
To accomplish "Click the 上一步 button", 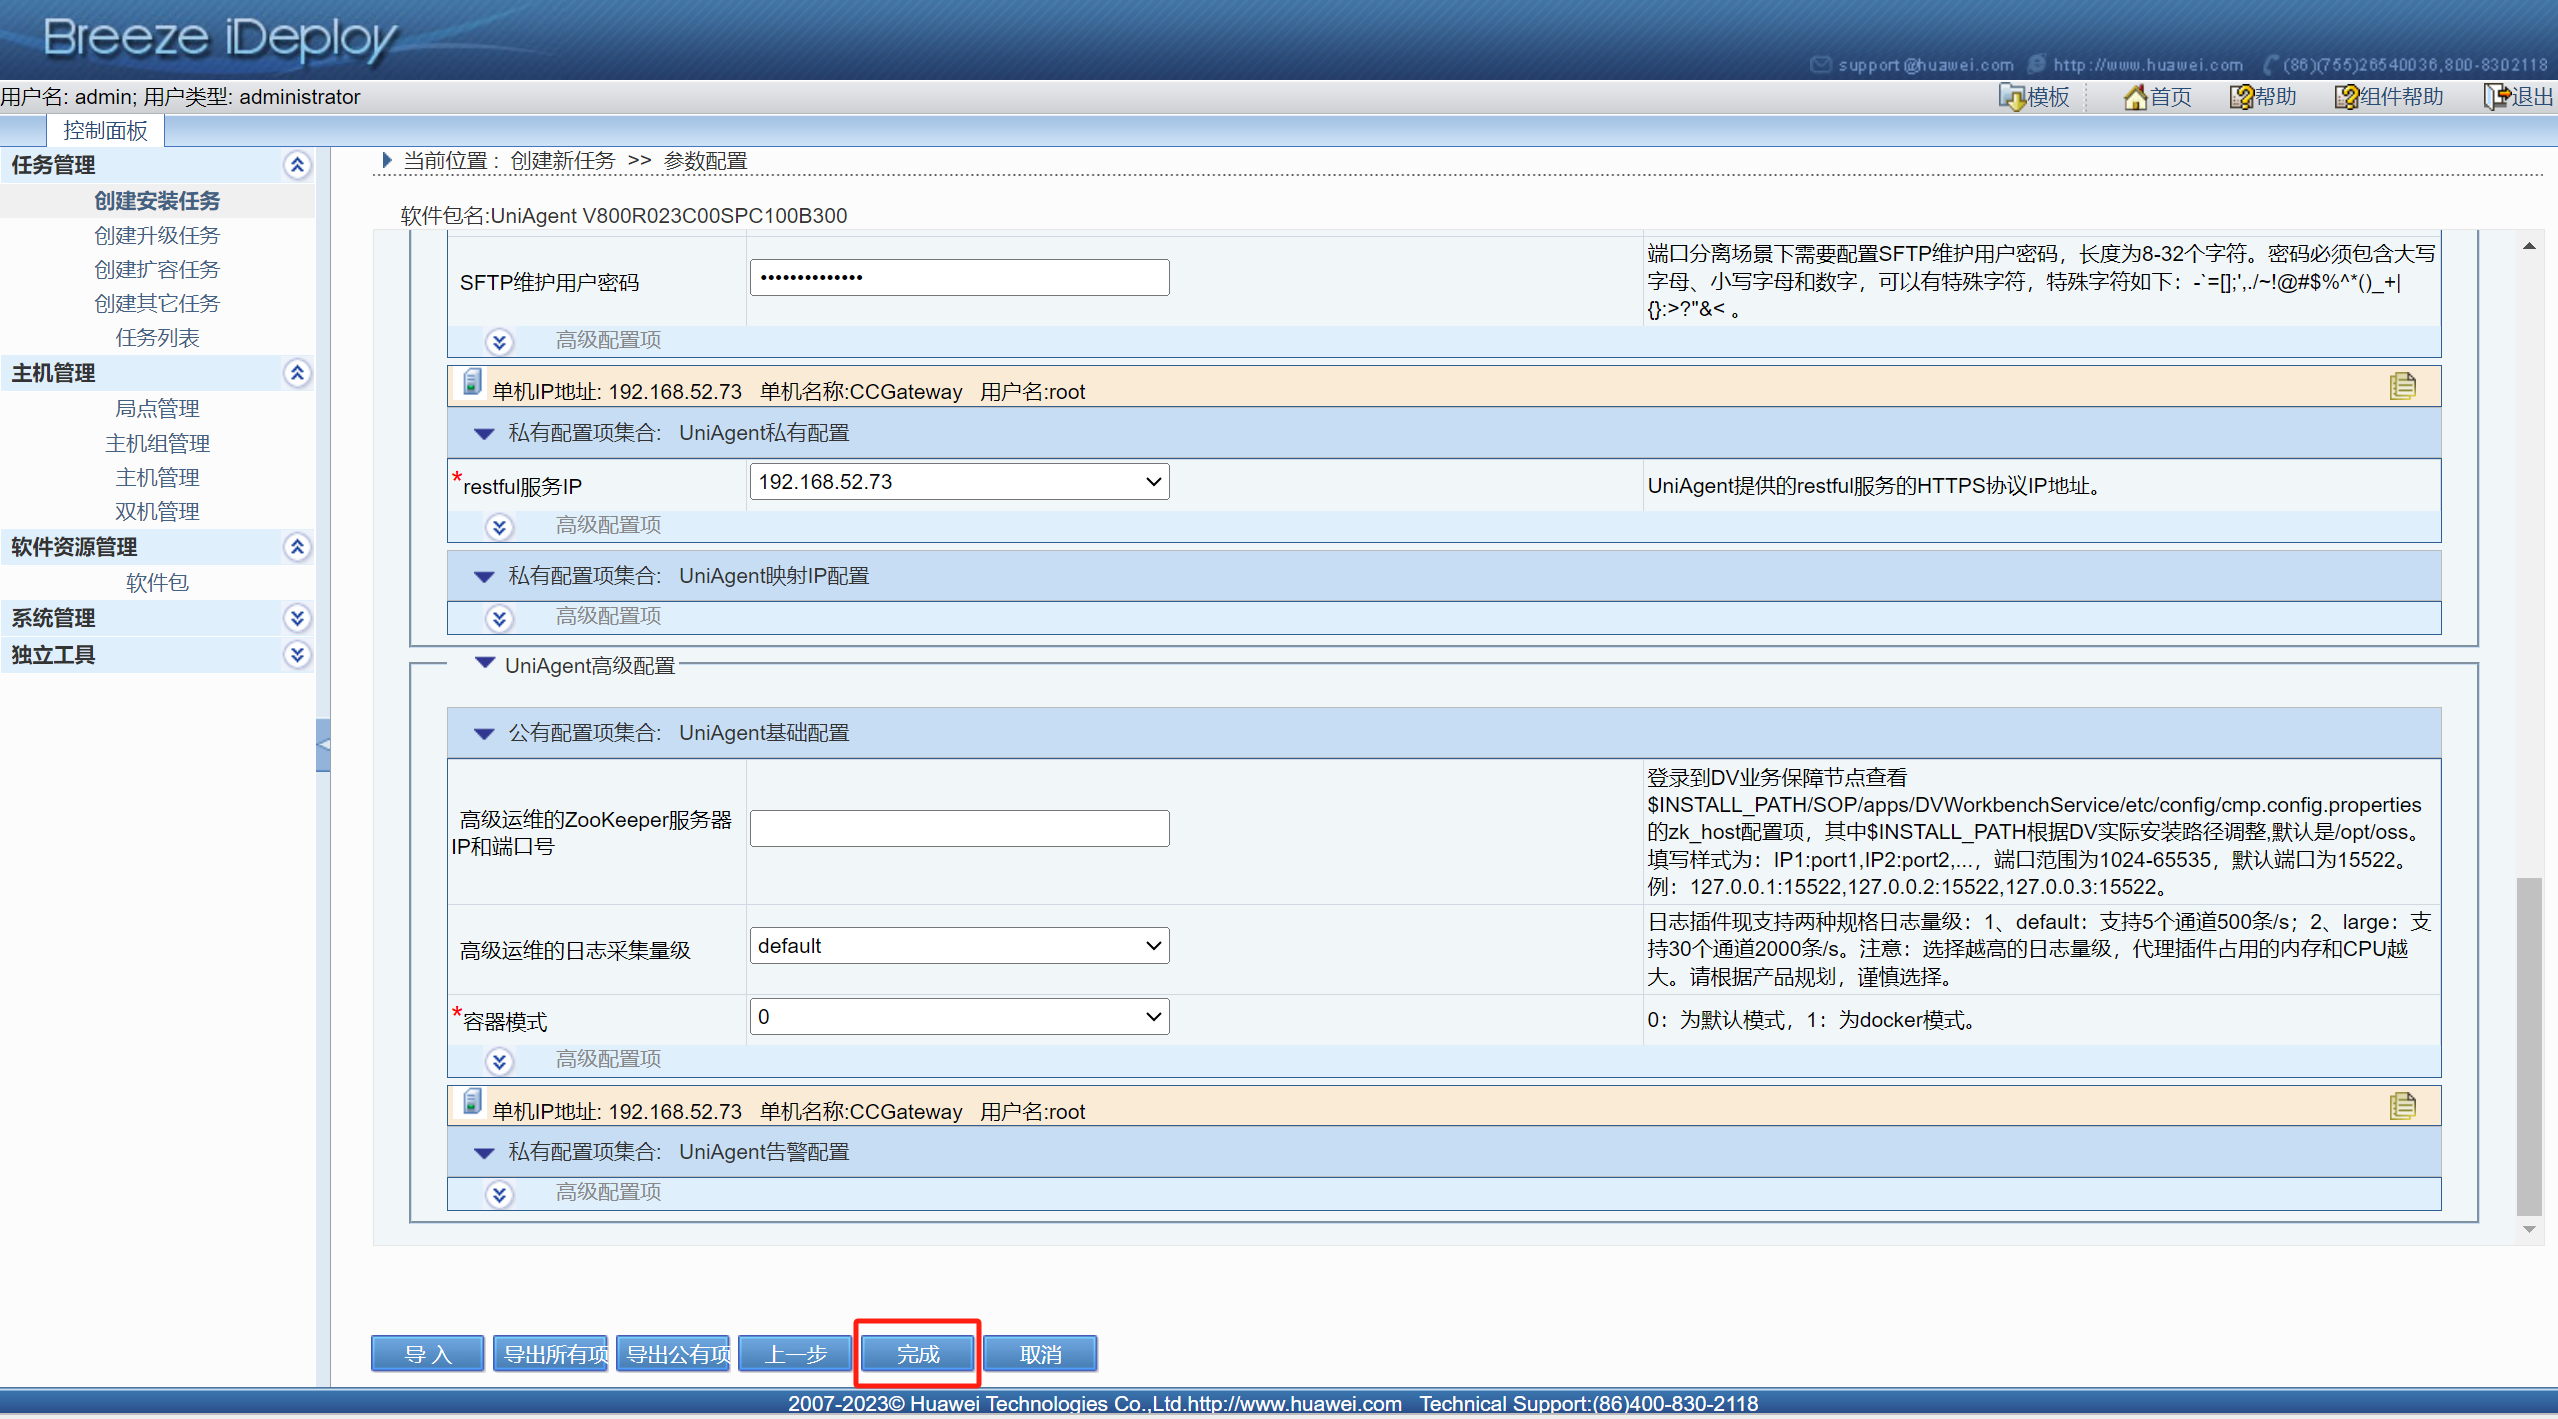I will (x=795, y=1354).
